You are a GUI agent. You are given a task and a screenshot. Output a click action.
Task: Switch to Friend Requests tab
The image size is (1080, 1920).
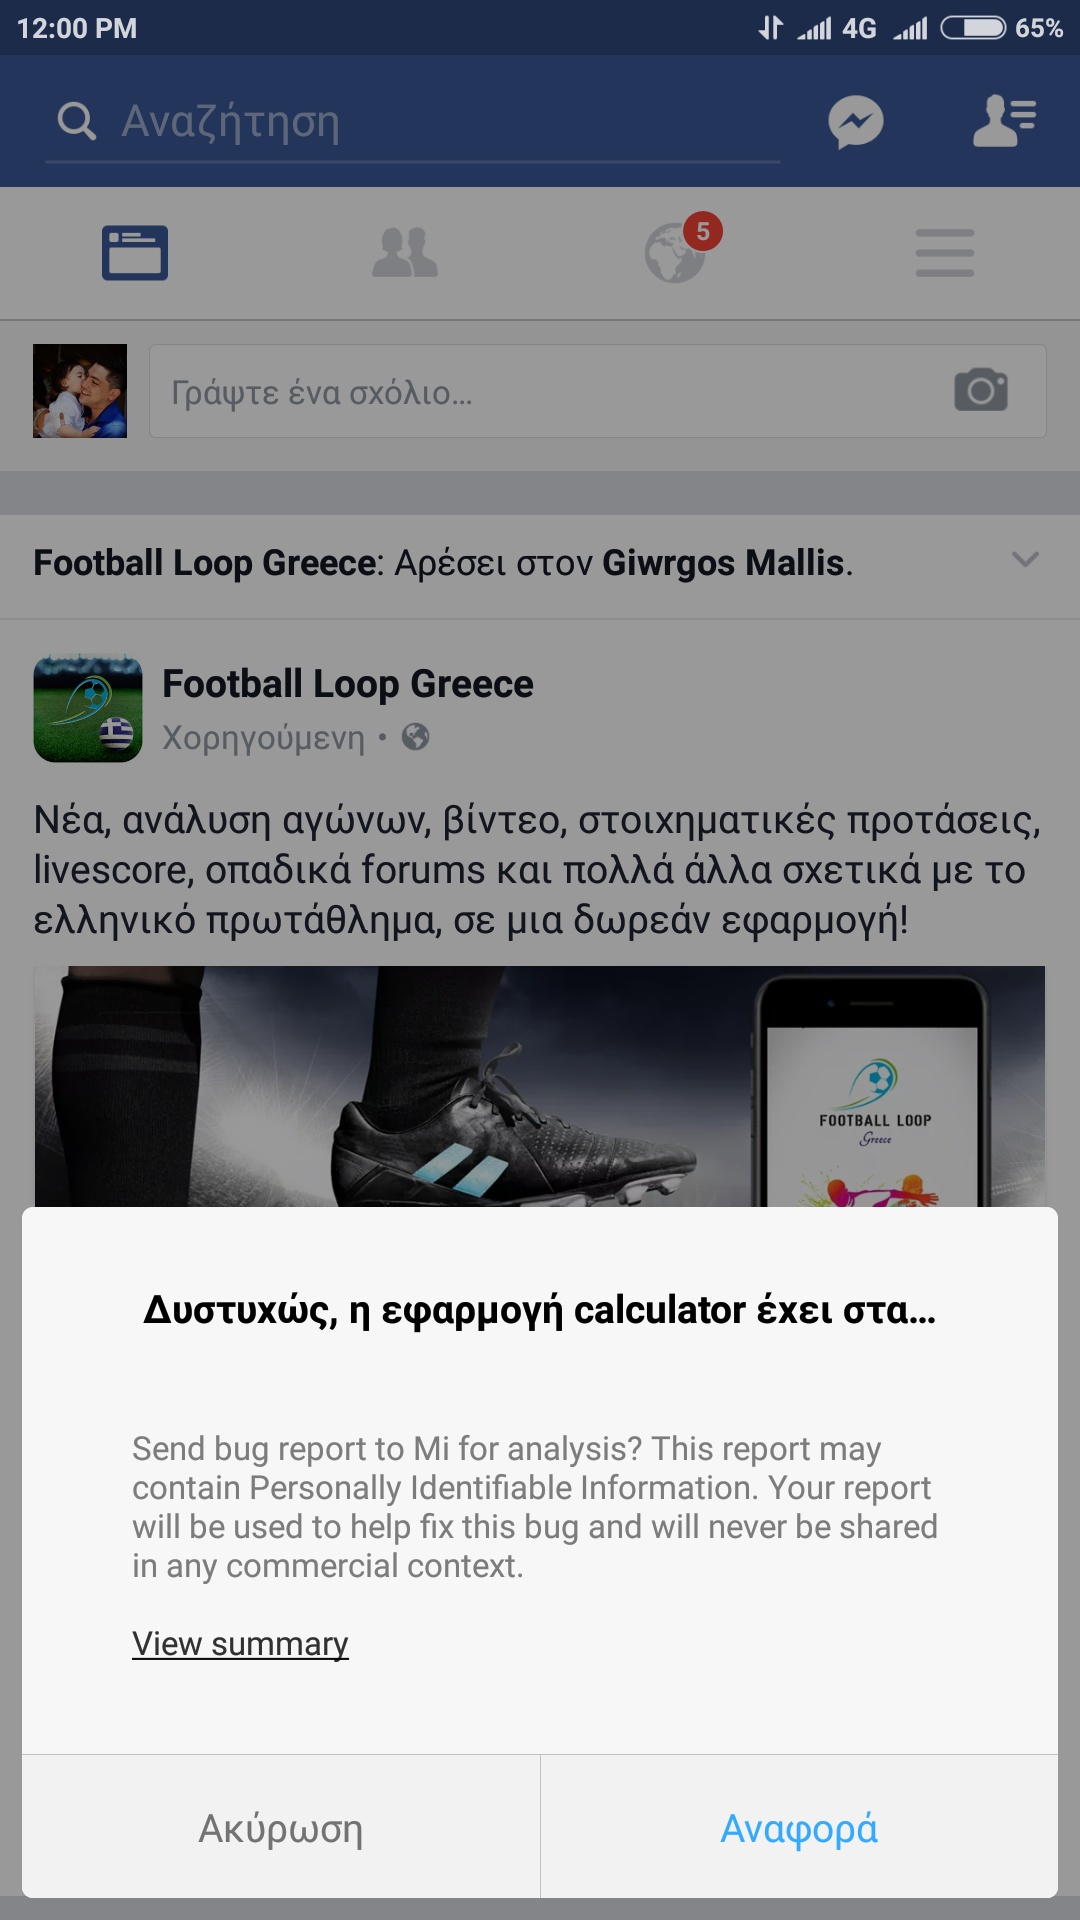(x=405, y=253)
